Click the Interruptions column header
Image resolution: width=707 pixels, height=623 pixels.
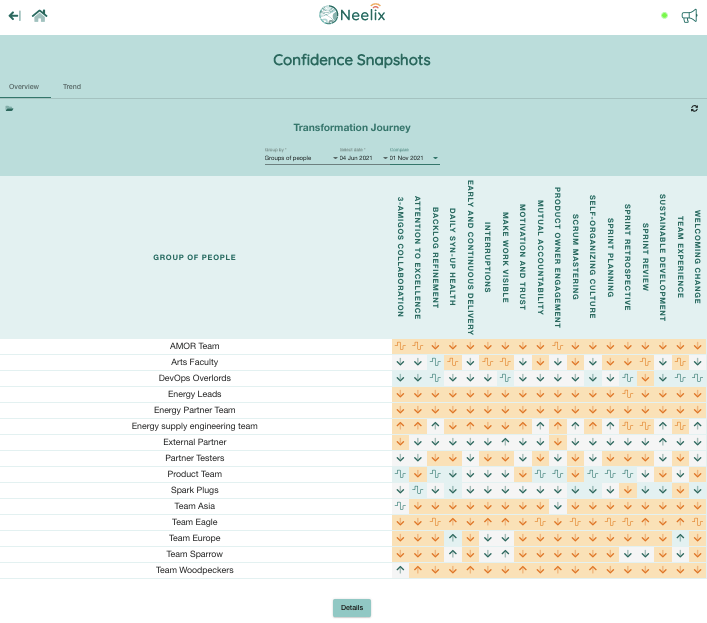click(488, 257)
